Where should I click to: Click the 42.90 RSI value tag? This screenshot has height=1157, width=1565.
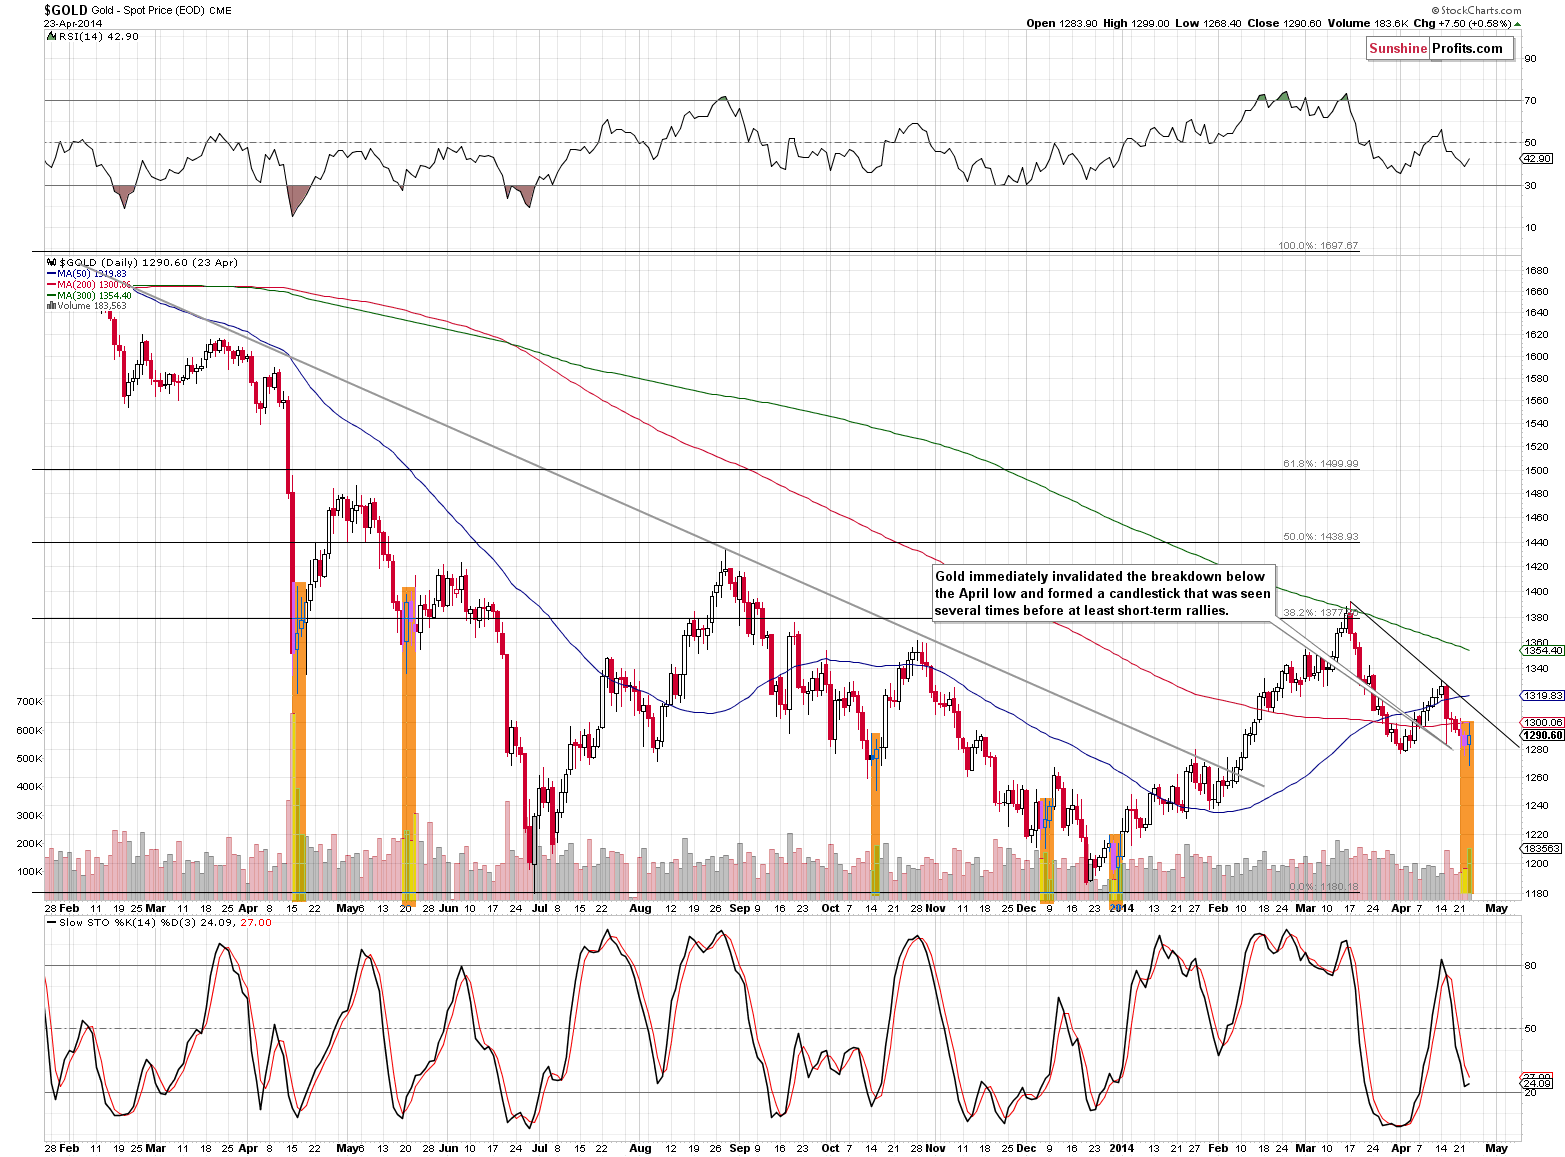pos(1537,158)
